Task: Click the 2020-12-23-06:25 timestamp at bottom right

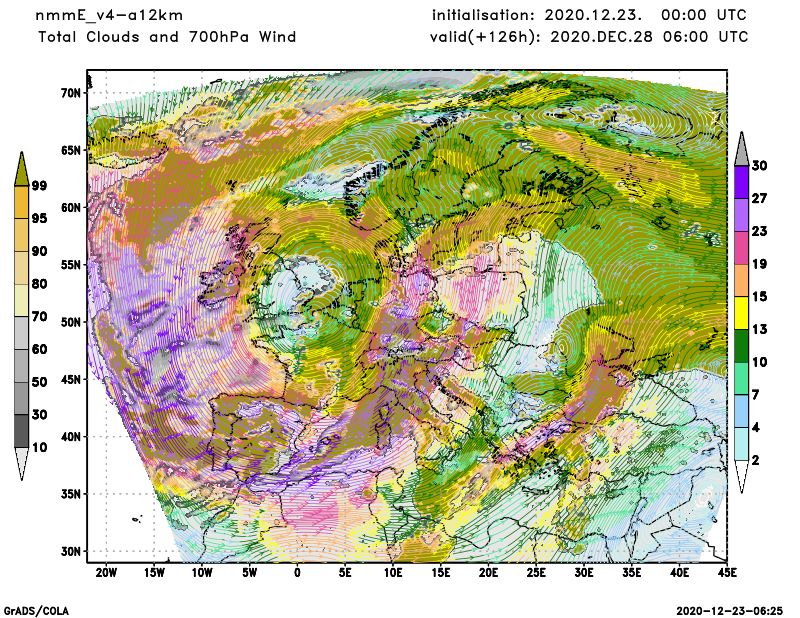Action: point(730,609)
